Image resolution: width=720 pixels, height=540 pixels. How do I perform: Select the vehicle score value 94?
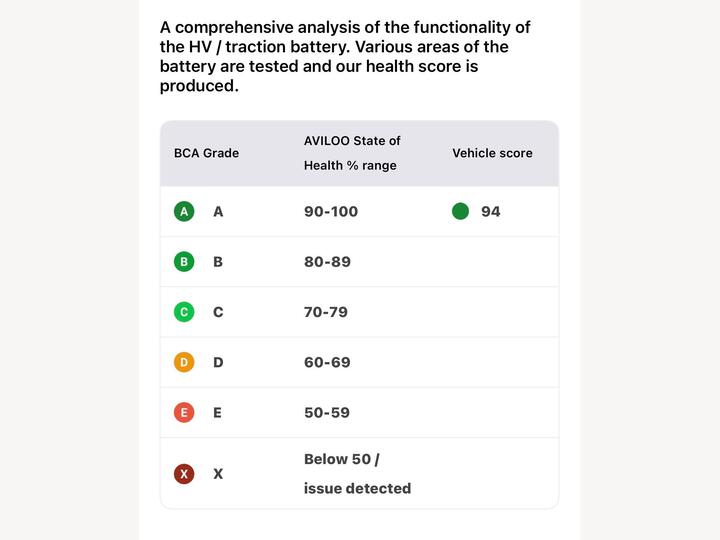[490, 212]
